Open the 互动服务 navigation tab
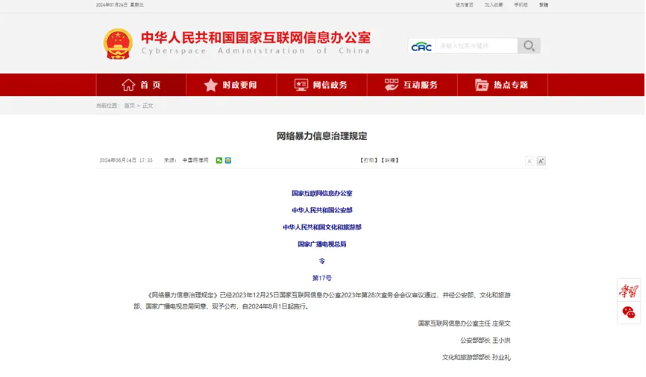The width and height of the screenshot is (646, 377). pyautogui.click(x=412, y=85)
